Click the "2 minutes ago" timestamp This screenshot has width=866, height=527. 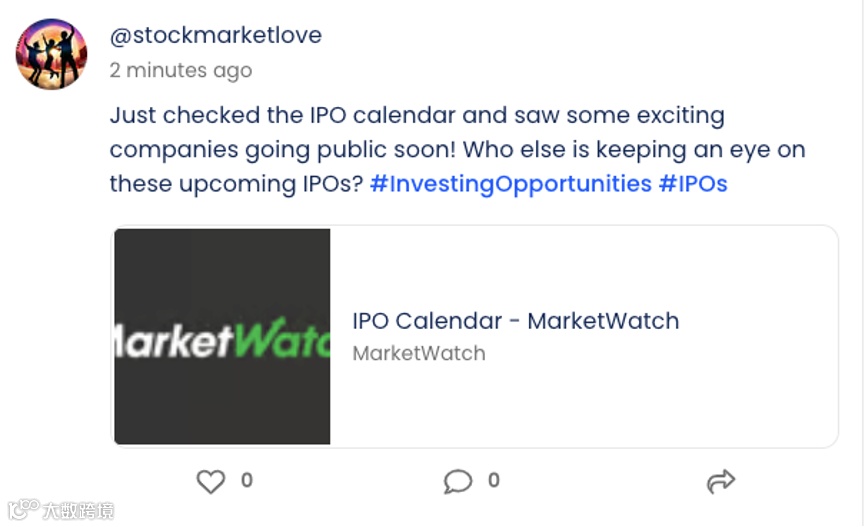point(180,70)
